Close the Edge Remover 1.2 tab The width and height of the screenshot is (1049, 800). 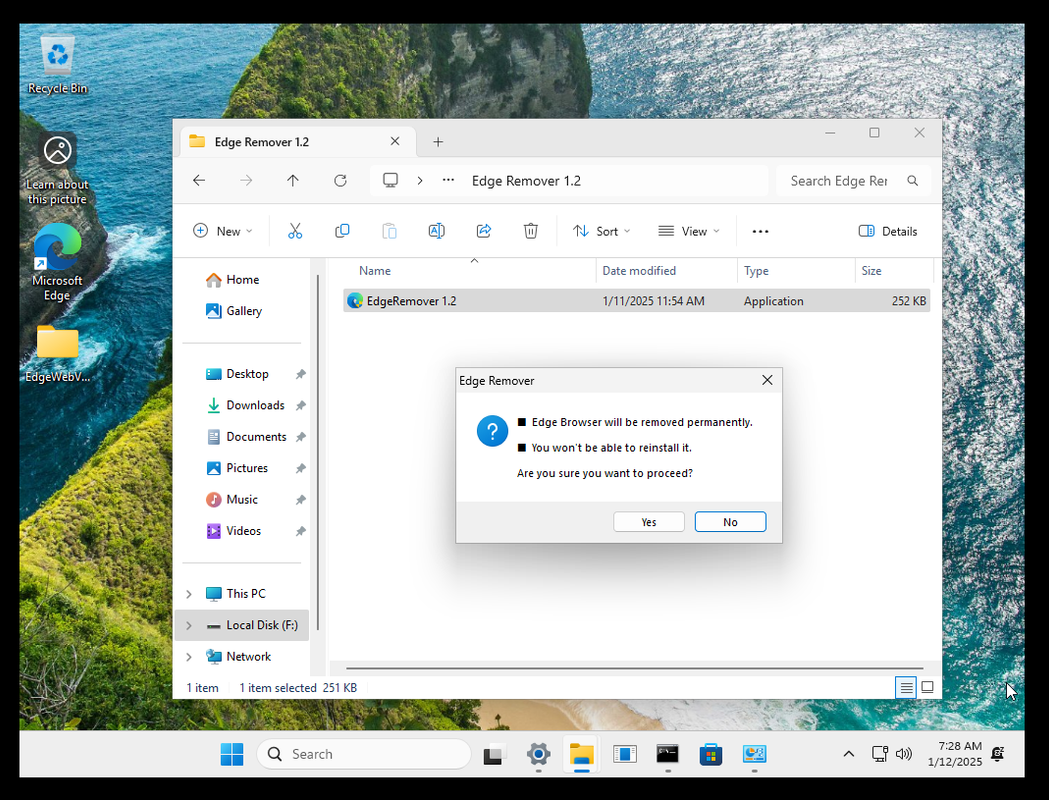coord(395,141)
